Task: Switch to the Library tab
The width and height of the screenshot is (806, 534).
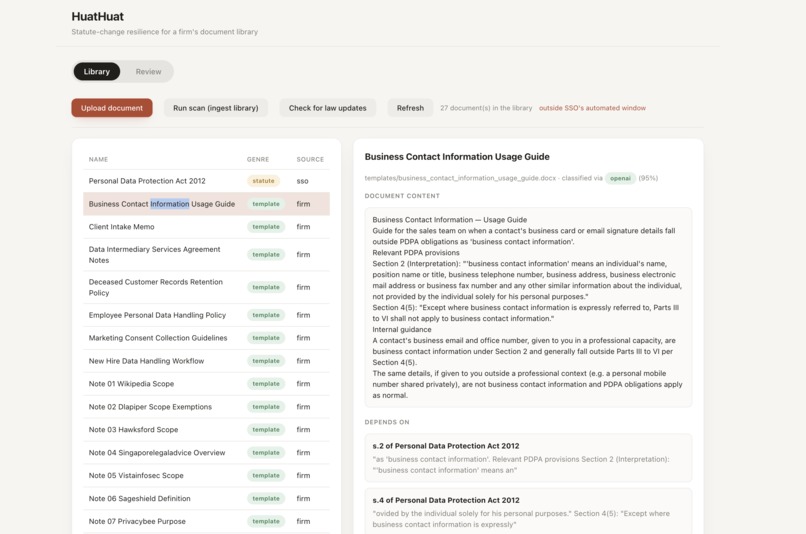Action: tap(97, 71)
